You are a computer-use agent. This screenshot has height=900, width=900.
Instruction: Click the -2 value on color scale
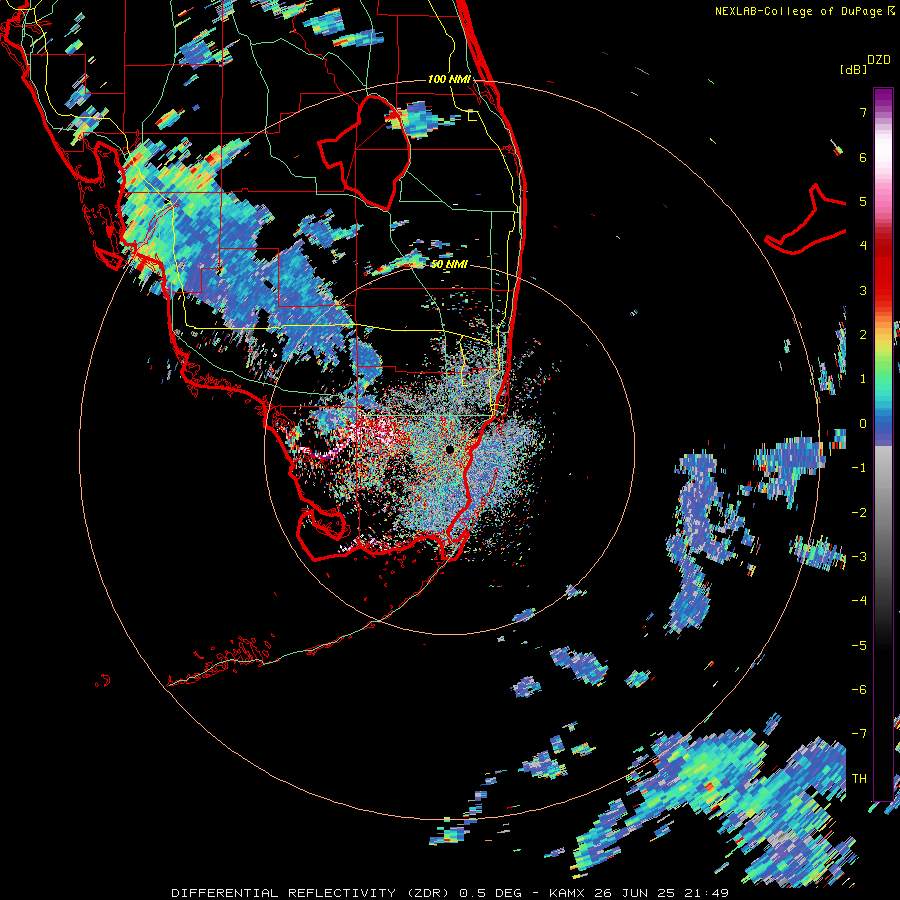pyautogui.click(x=859, y=513)
